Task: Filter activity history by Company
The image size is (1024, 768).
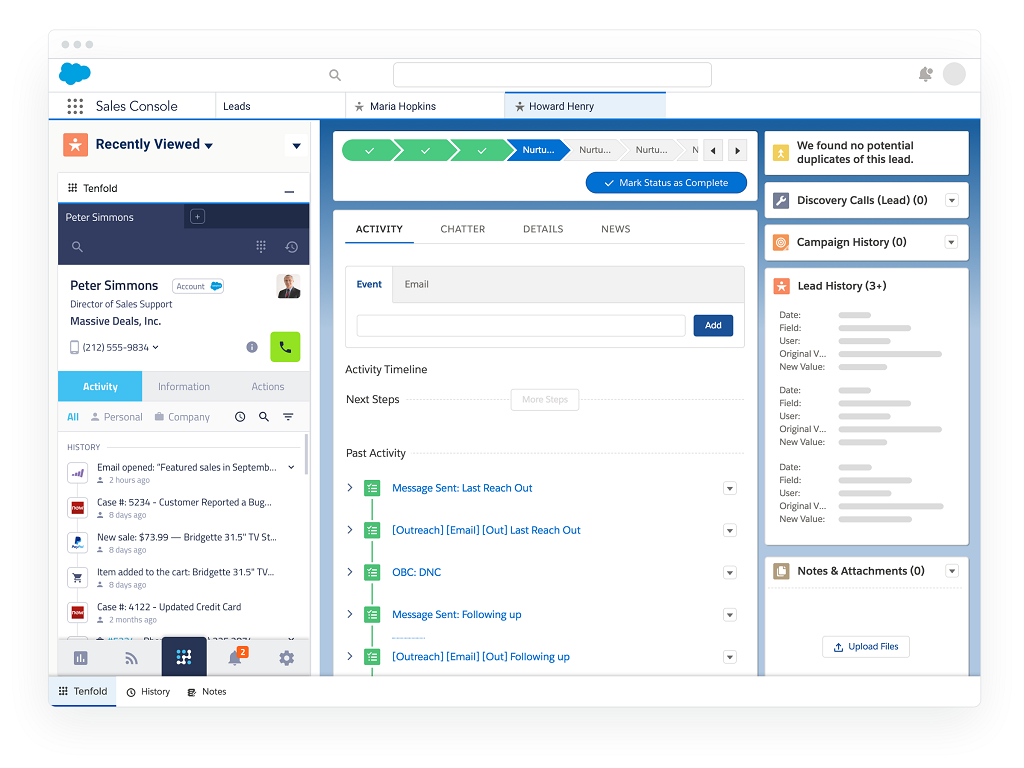Action: point(182,417)
